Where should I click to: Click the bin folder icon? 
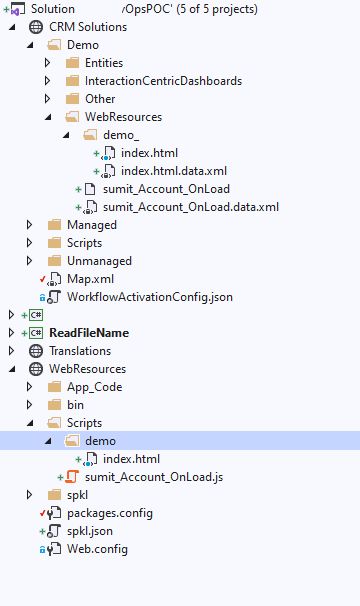click(x=54, y=405)
